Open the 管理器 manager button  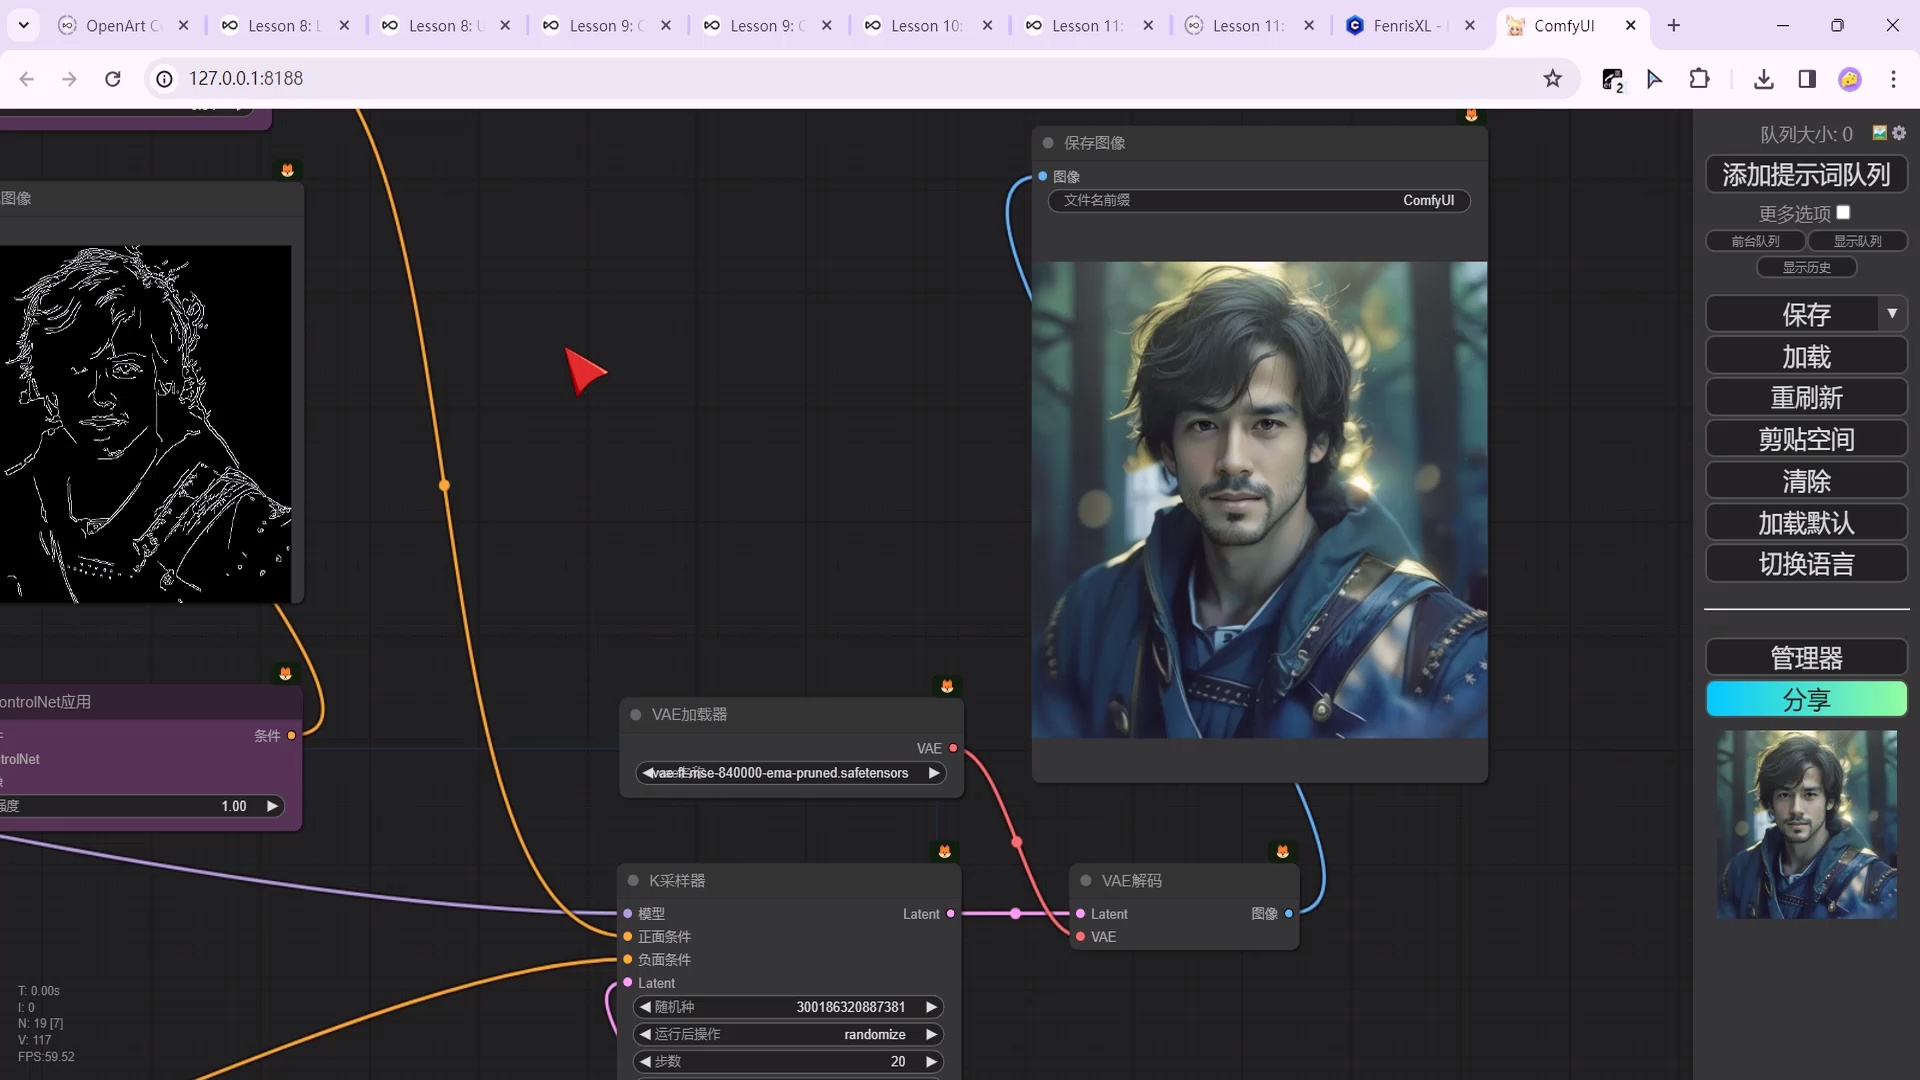[1806, 658]
